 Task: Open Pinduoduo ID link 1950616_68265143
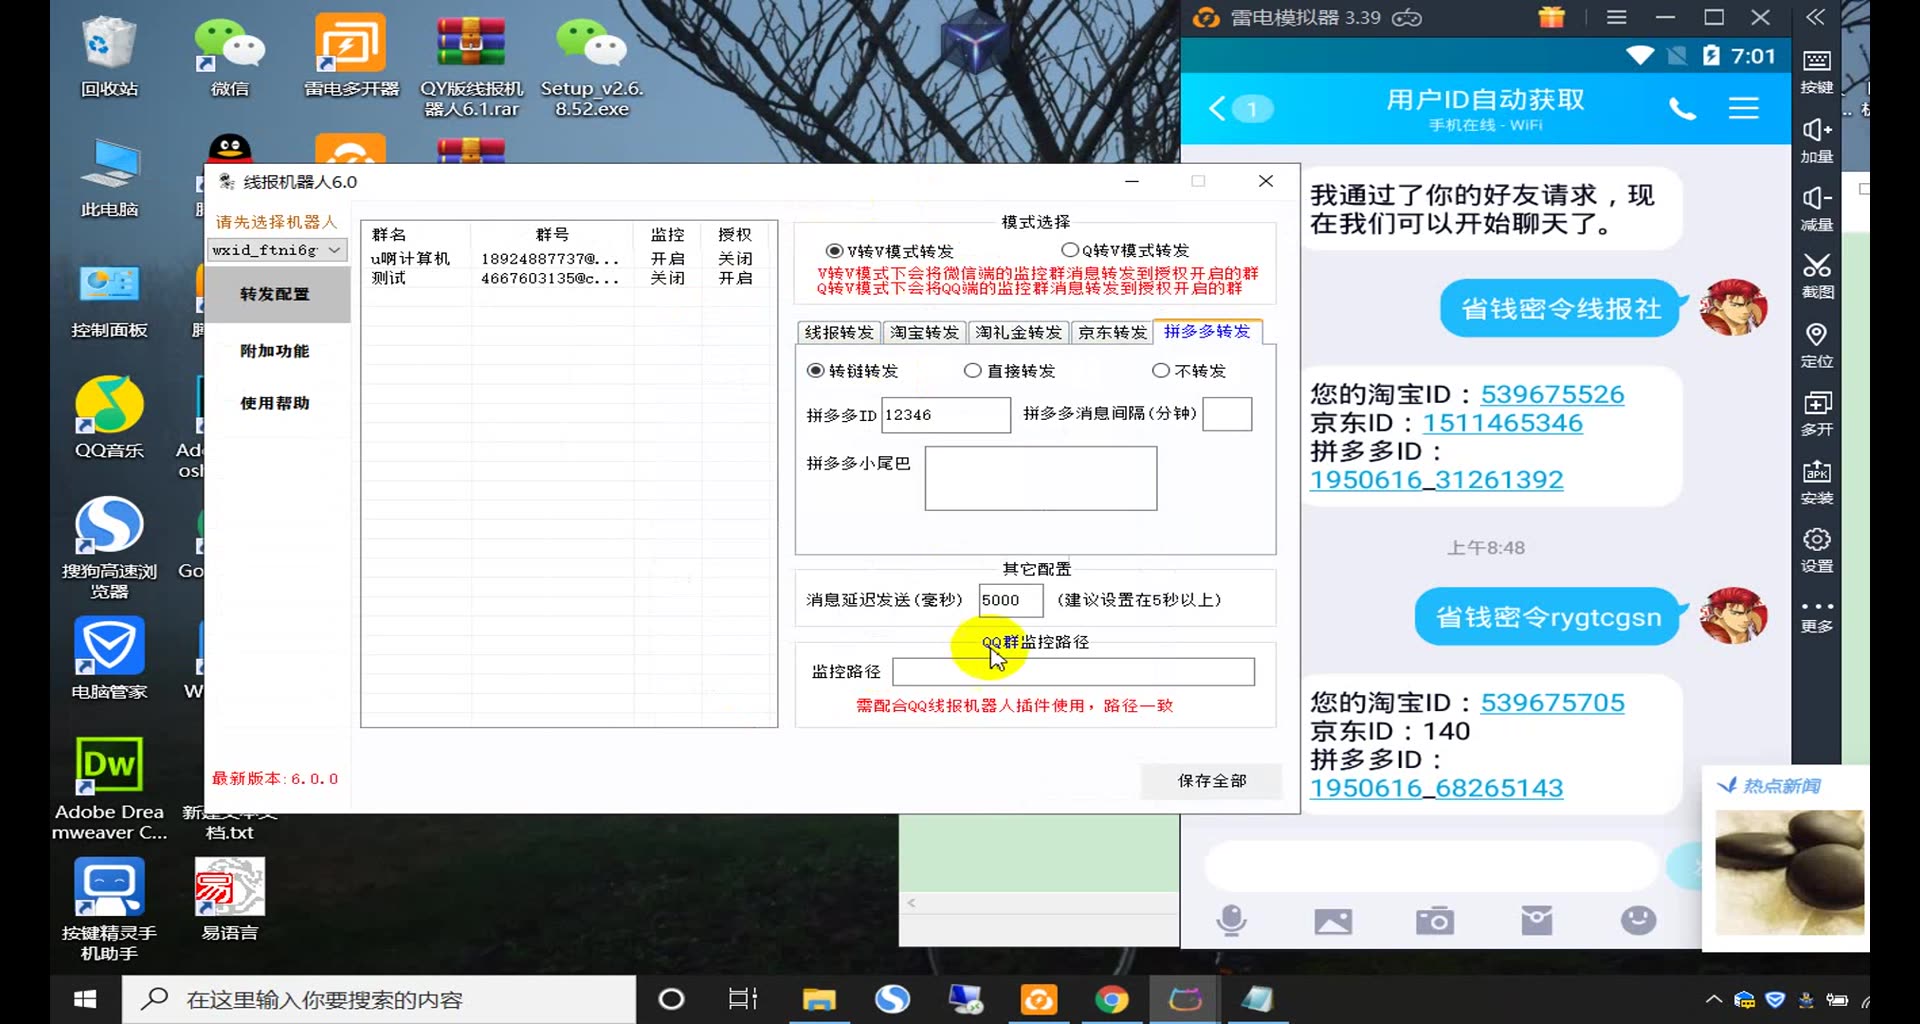click(1436, 787)
